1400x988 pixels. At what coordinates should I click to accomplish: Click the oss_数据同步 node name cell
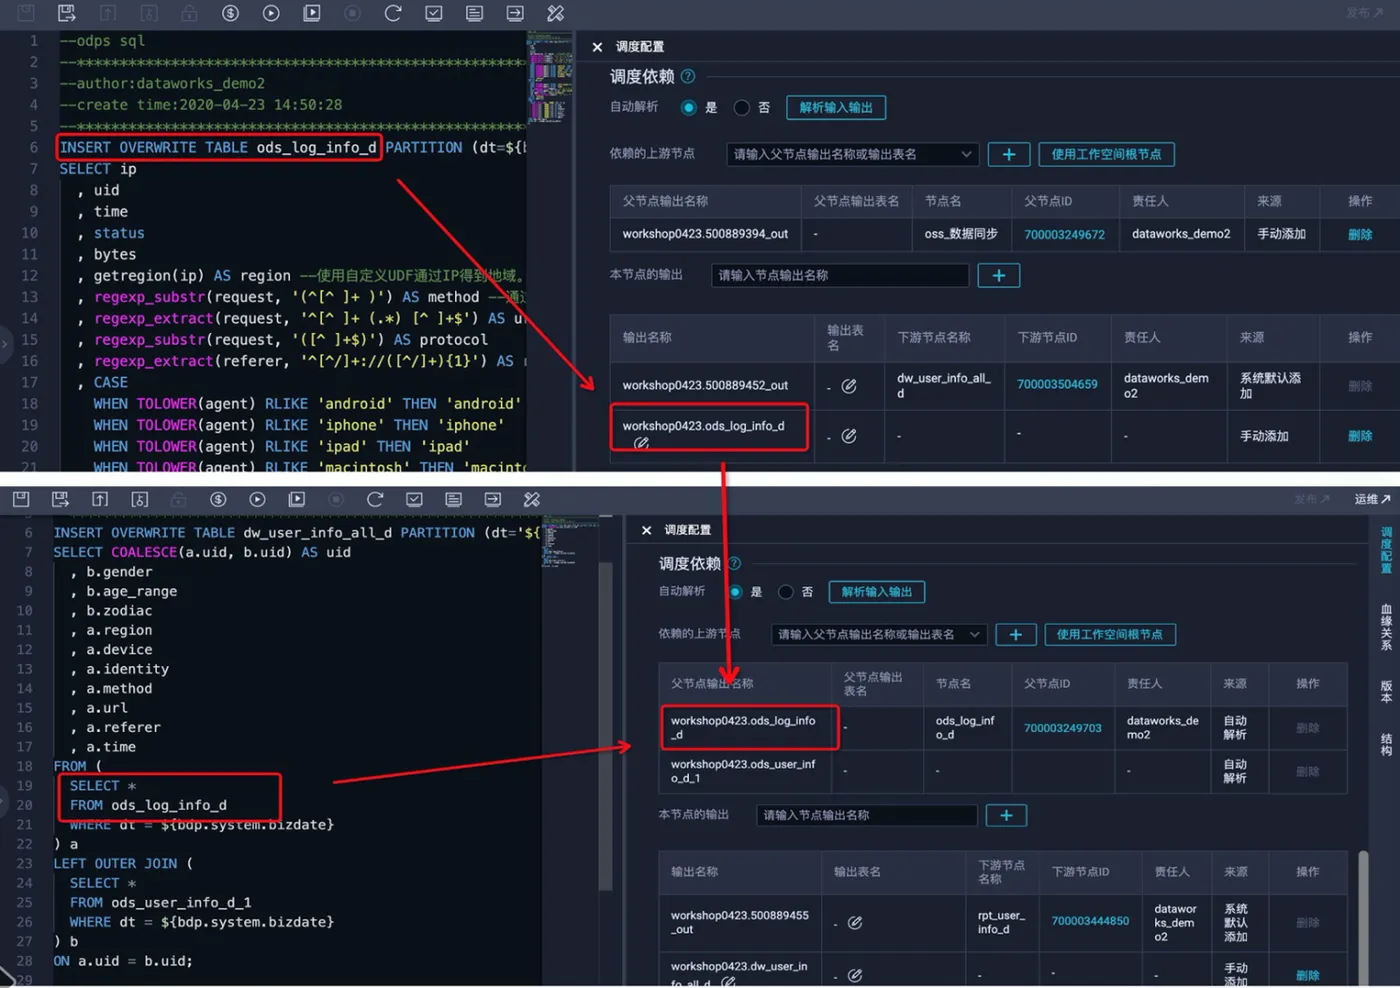961,234
